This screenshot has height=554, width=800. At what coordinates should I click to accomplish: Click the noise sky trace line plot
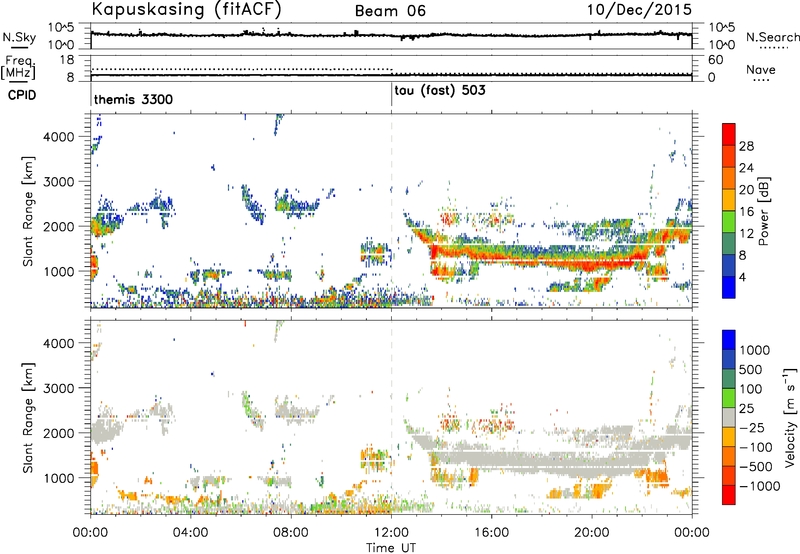point(391,35)
